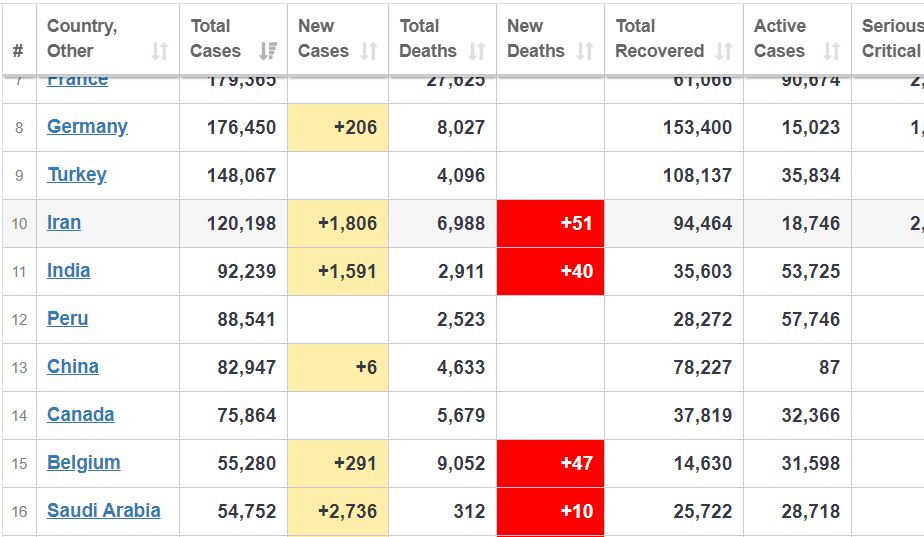924x537 pixels.
Task: Sort table by New Cases arrows
Action: 369,51
